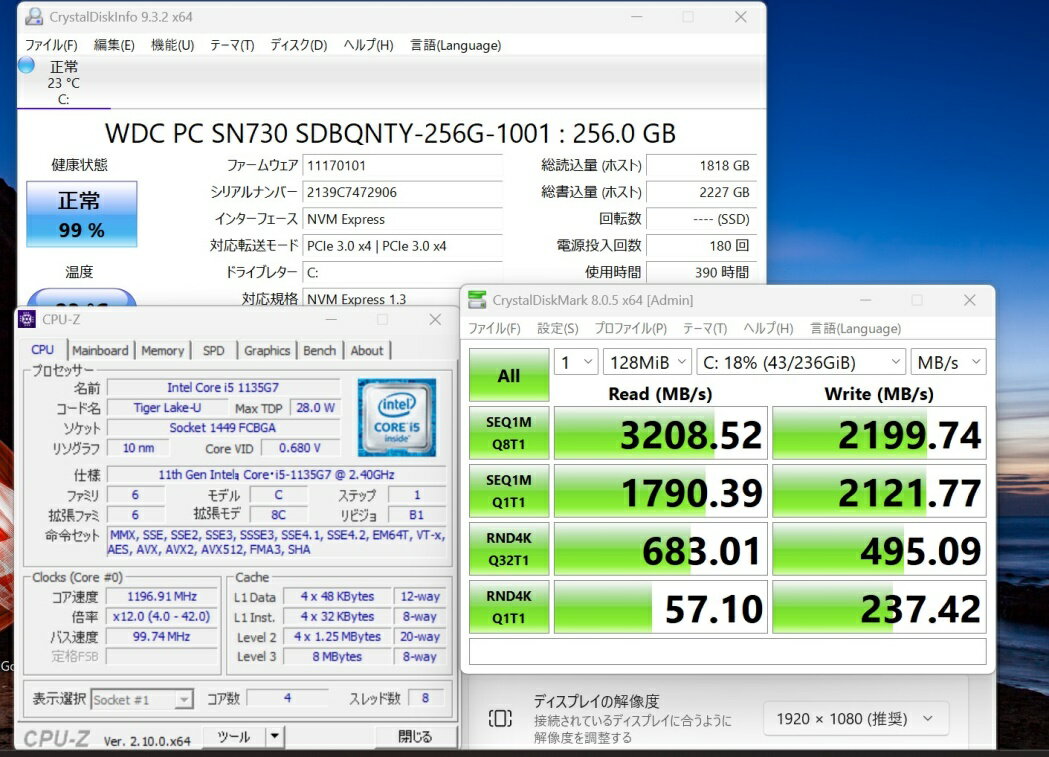Run all benchmarks with the All button
The height and width of the screenshot is (757, 1049).
[508, 376]
